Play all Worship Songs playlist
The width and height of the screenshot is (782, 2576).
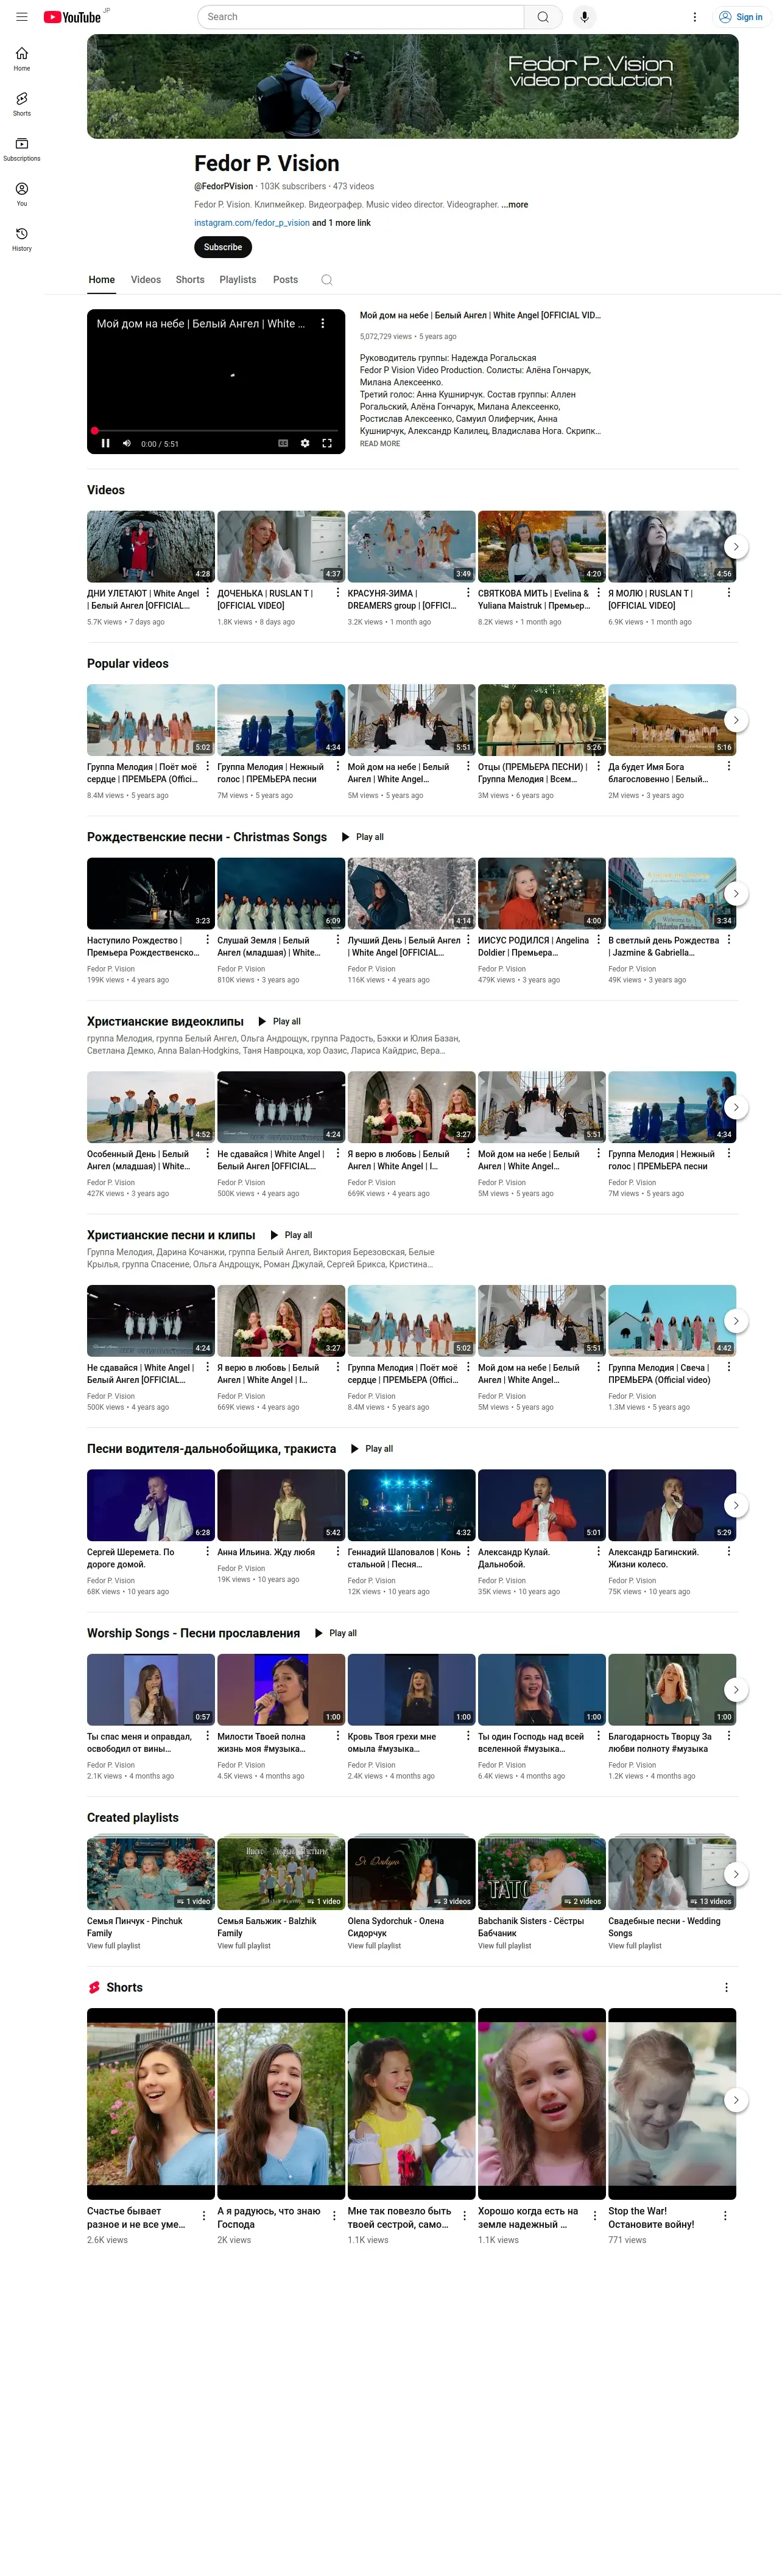tap(336, 1634)
